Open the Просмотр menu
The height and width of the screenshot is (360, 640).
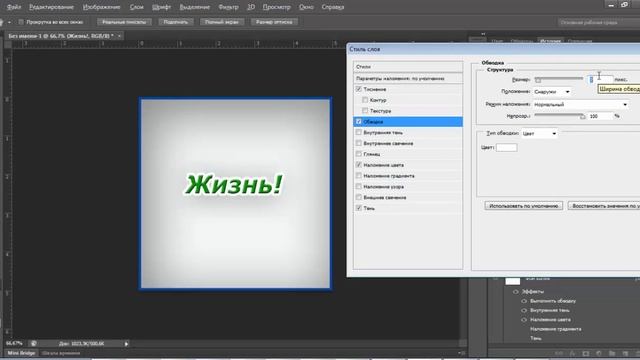(x=276, y=7)
